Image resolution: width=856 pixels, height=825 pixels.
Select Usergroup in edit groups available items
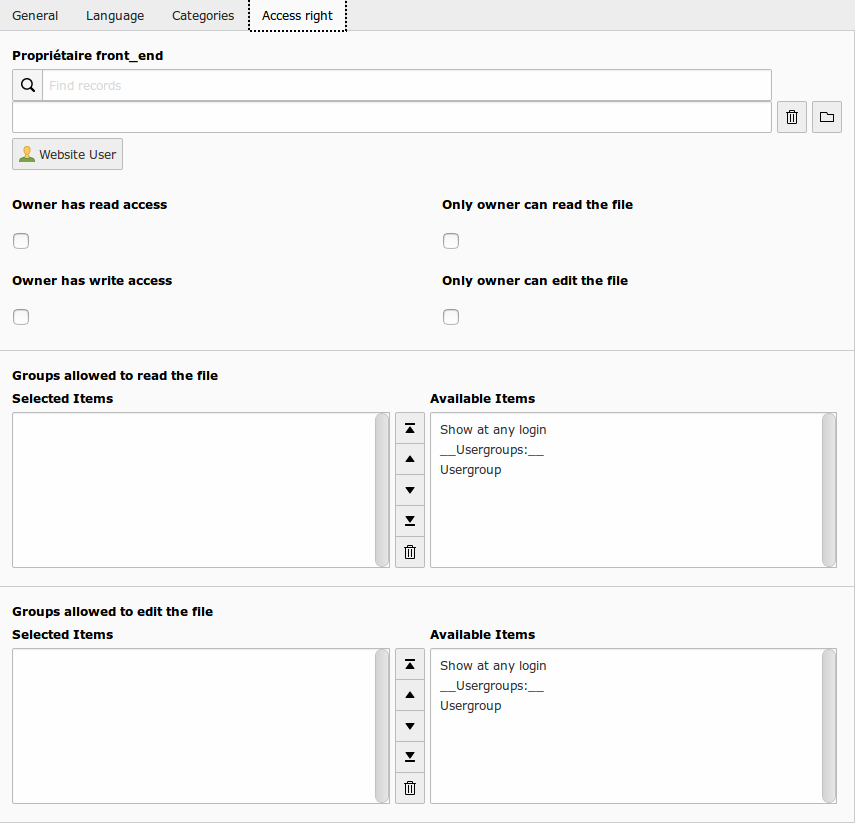pos(471,705)
